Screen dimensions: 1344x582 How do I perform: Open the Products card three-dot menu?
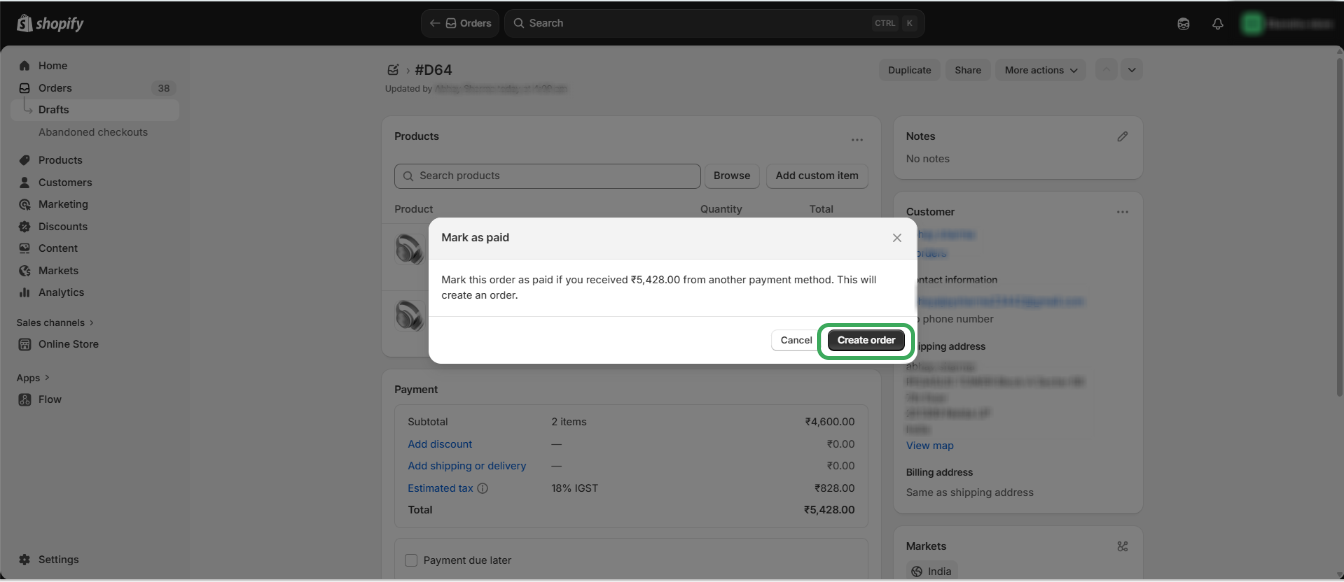(x=857, y=140)
